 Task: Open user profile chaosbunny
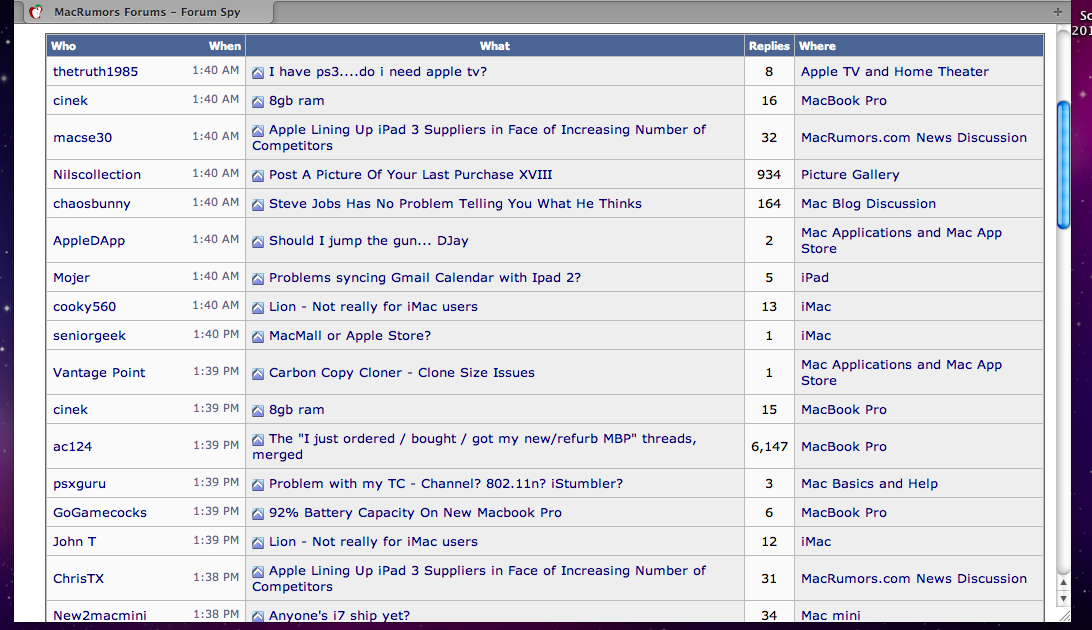point(92,204)
